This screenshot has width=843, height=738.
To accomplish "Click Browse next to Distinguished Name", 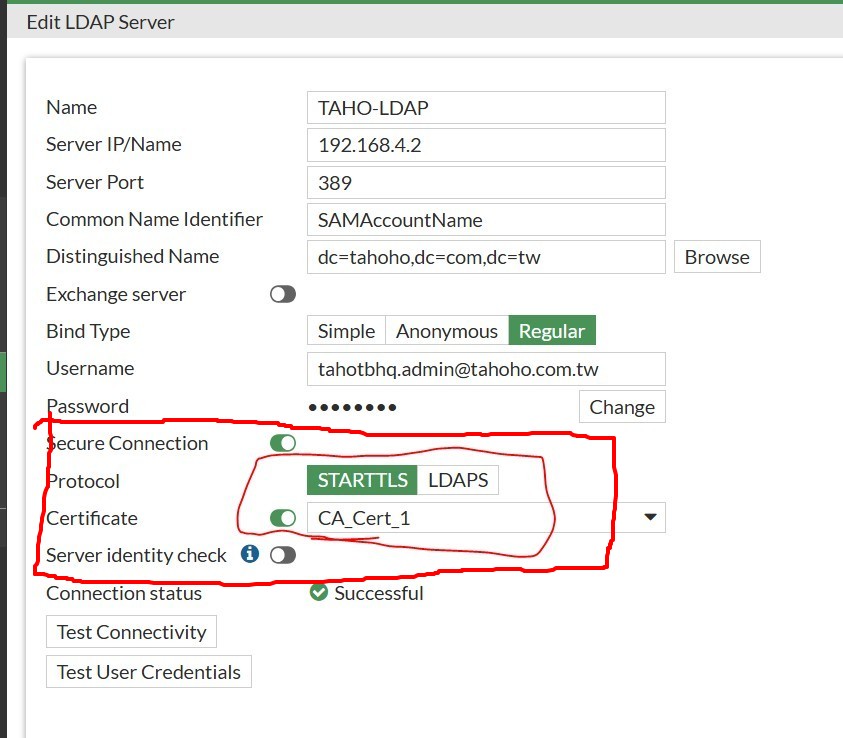I will [717, 257].
